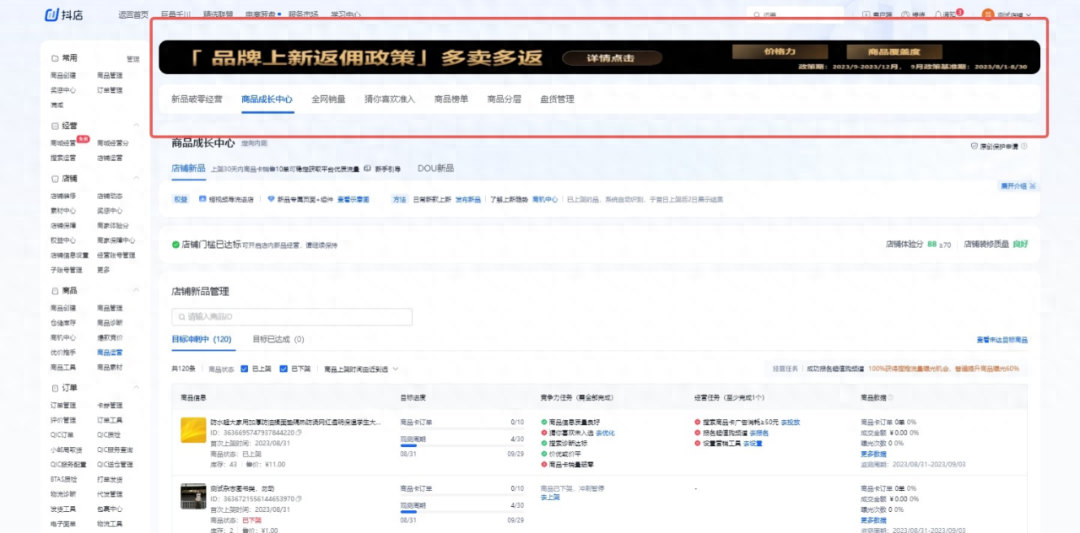Open the 商品榜单 tab
The height and width of the screenshot is (533, 1080).
(x=451, y=99)
